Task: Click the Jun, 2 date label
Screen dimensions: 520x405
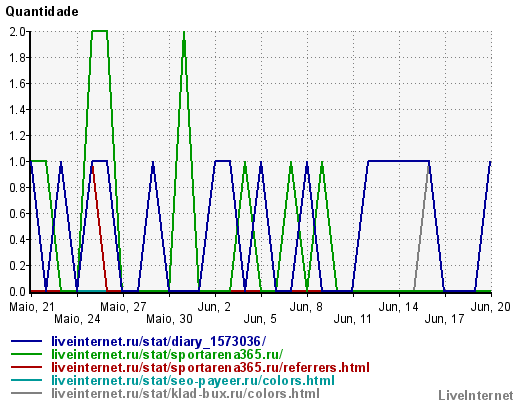Action: [x=214, y=307]
